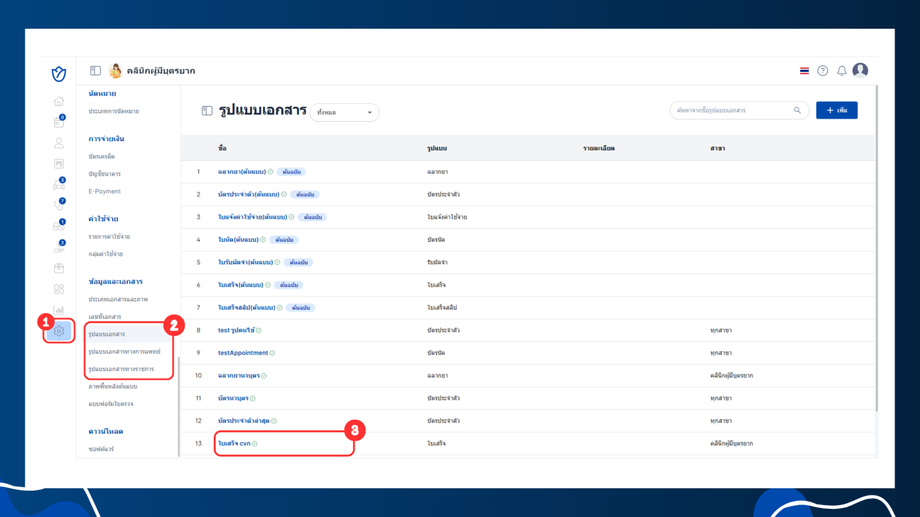The width and height of the screenshot is (920, 517).
Task: Open ใบเสร็จสลิป(ต้นแบบ) template link
Action: [x=246, y=308]
